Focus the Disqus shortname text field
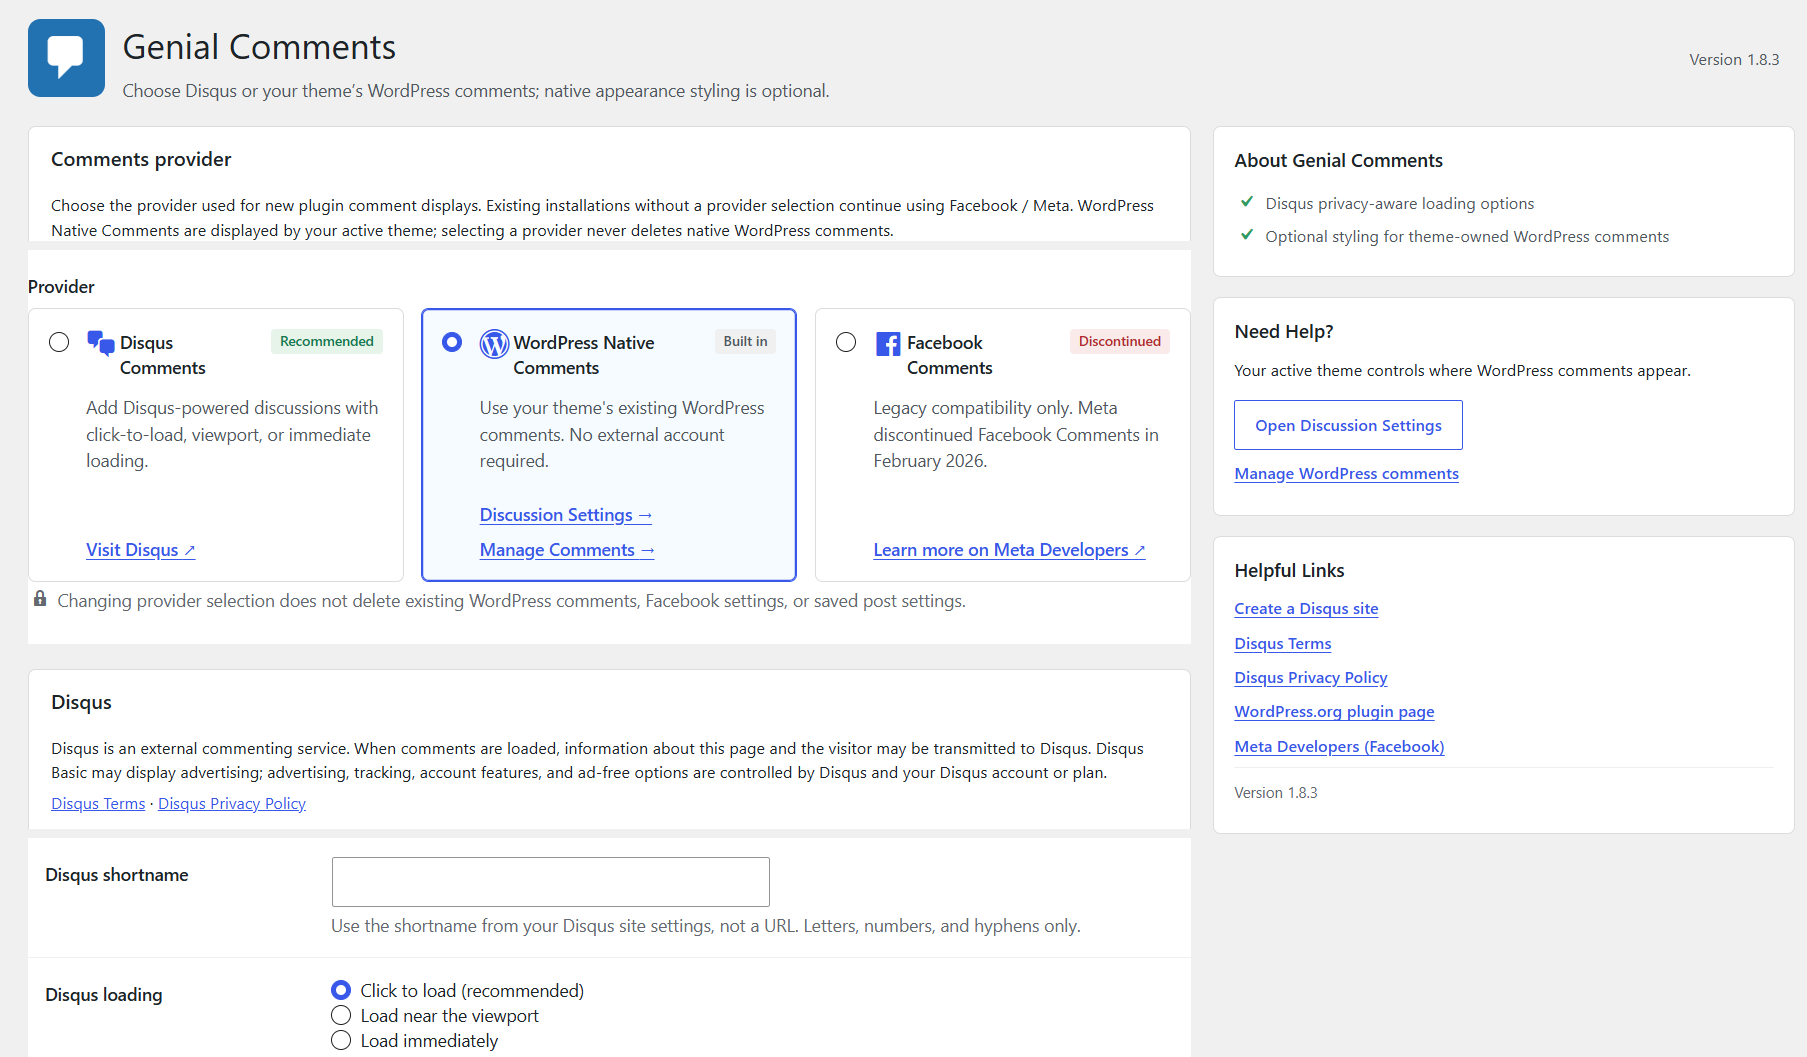The width and height of the screenshot is (1807, 1057). [x=551, y=882]
